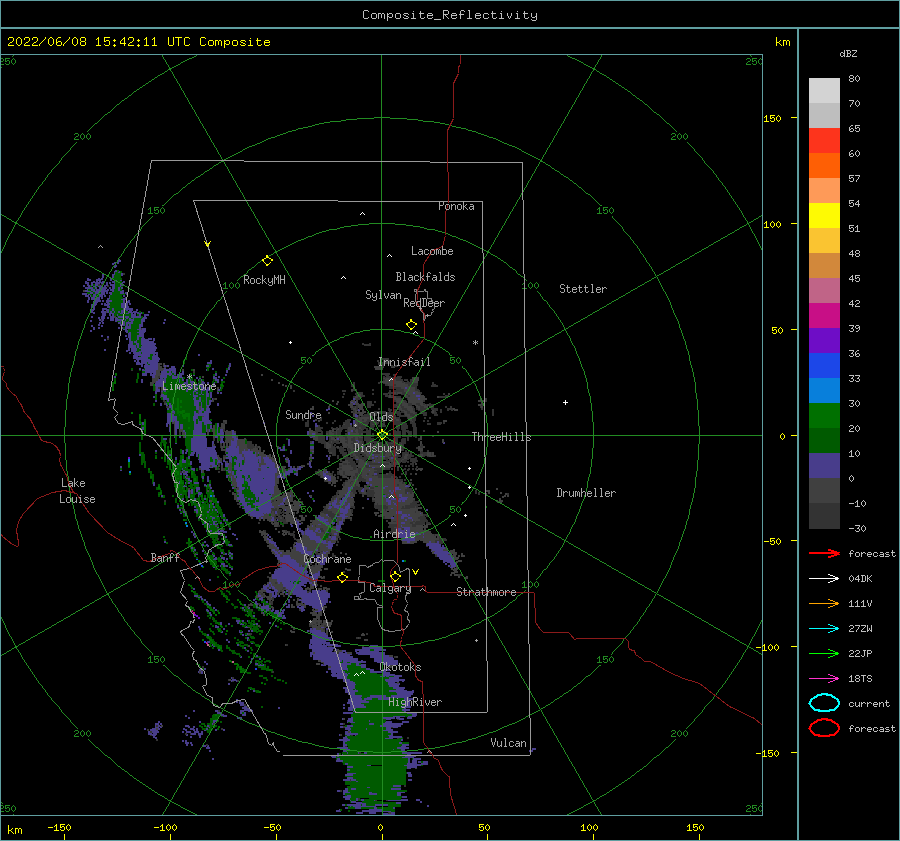The image size is (900, 841).
Task: Click the magenta 18TS arrow in legend
Action: [x=824, y=679]
